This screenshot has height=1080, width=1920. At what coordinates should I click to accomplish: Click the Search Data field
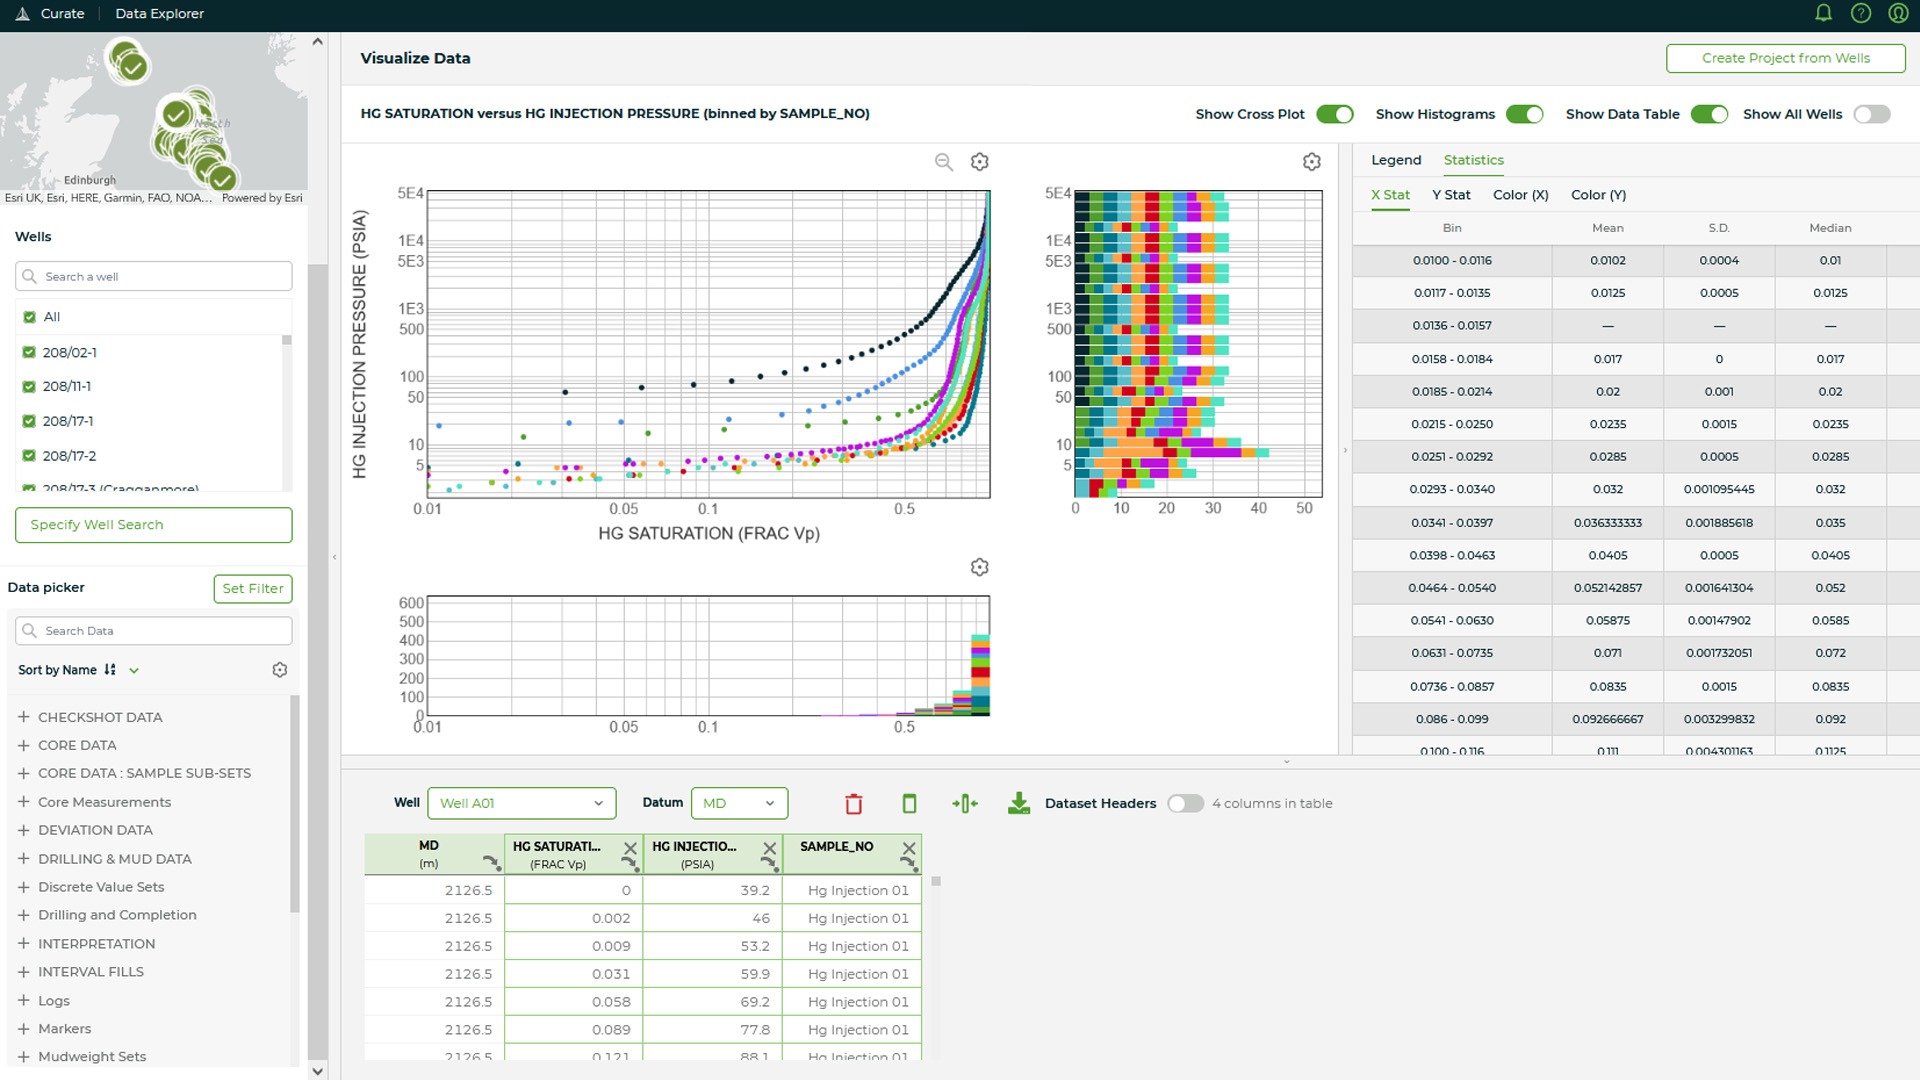point(154,631)
